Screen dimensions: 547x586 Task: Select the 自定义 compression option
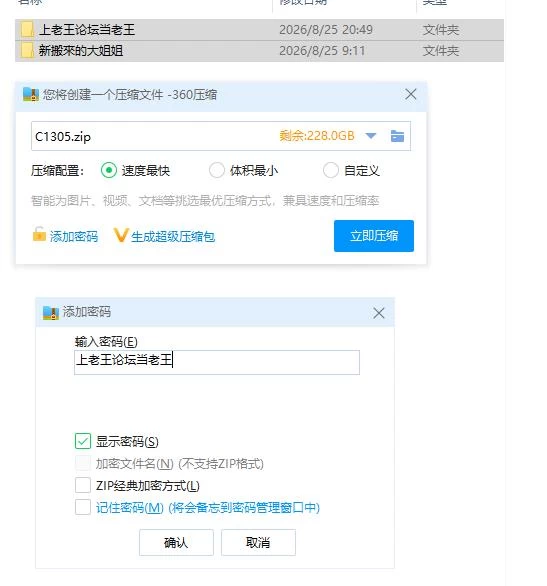pos(331,170)
